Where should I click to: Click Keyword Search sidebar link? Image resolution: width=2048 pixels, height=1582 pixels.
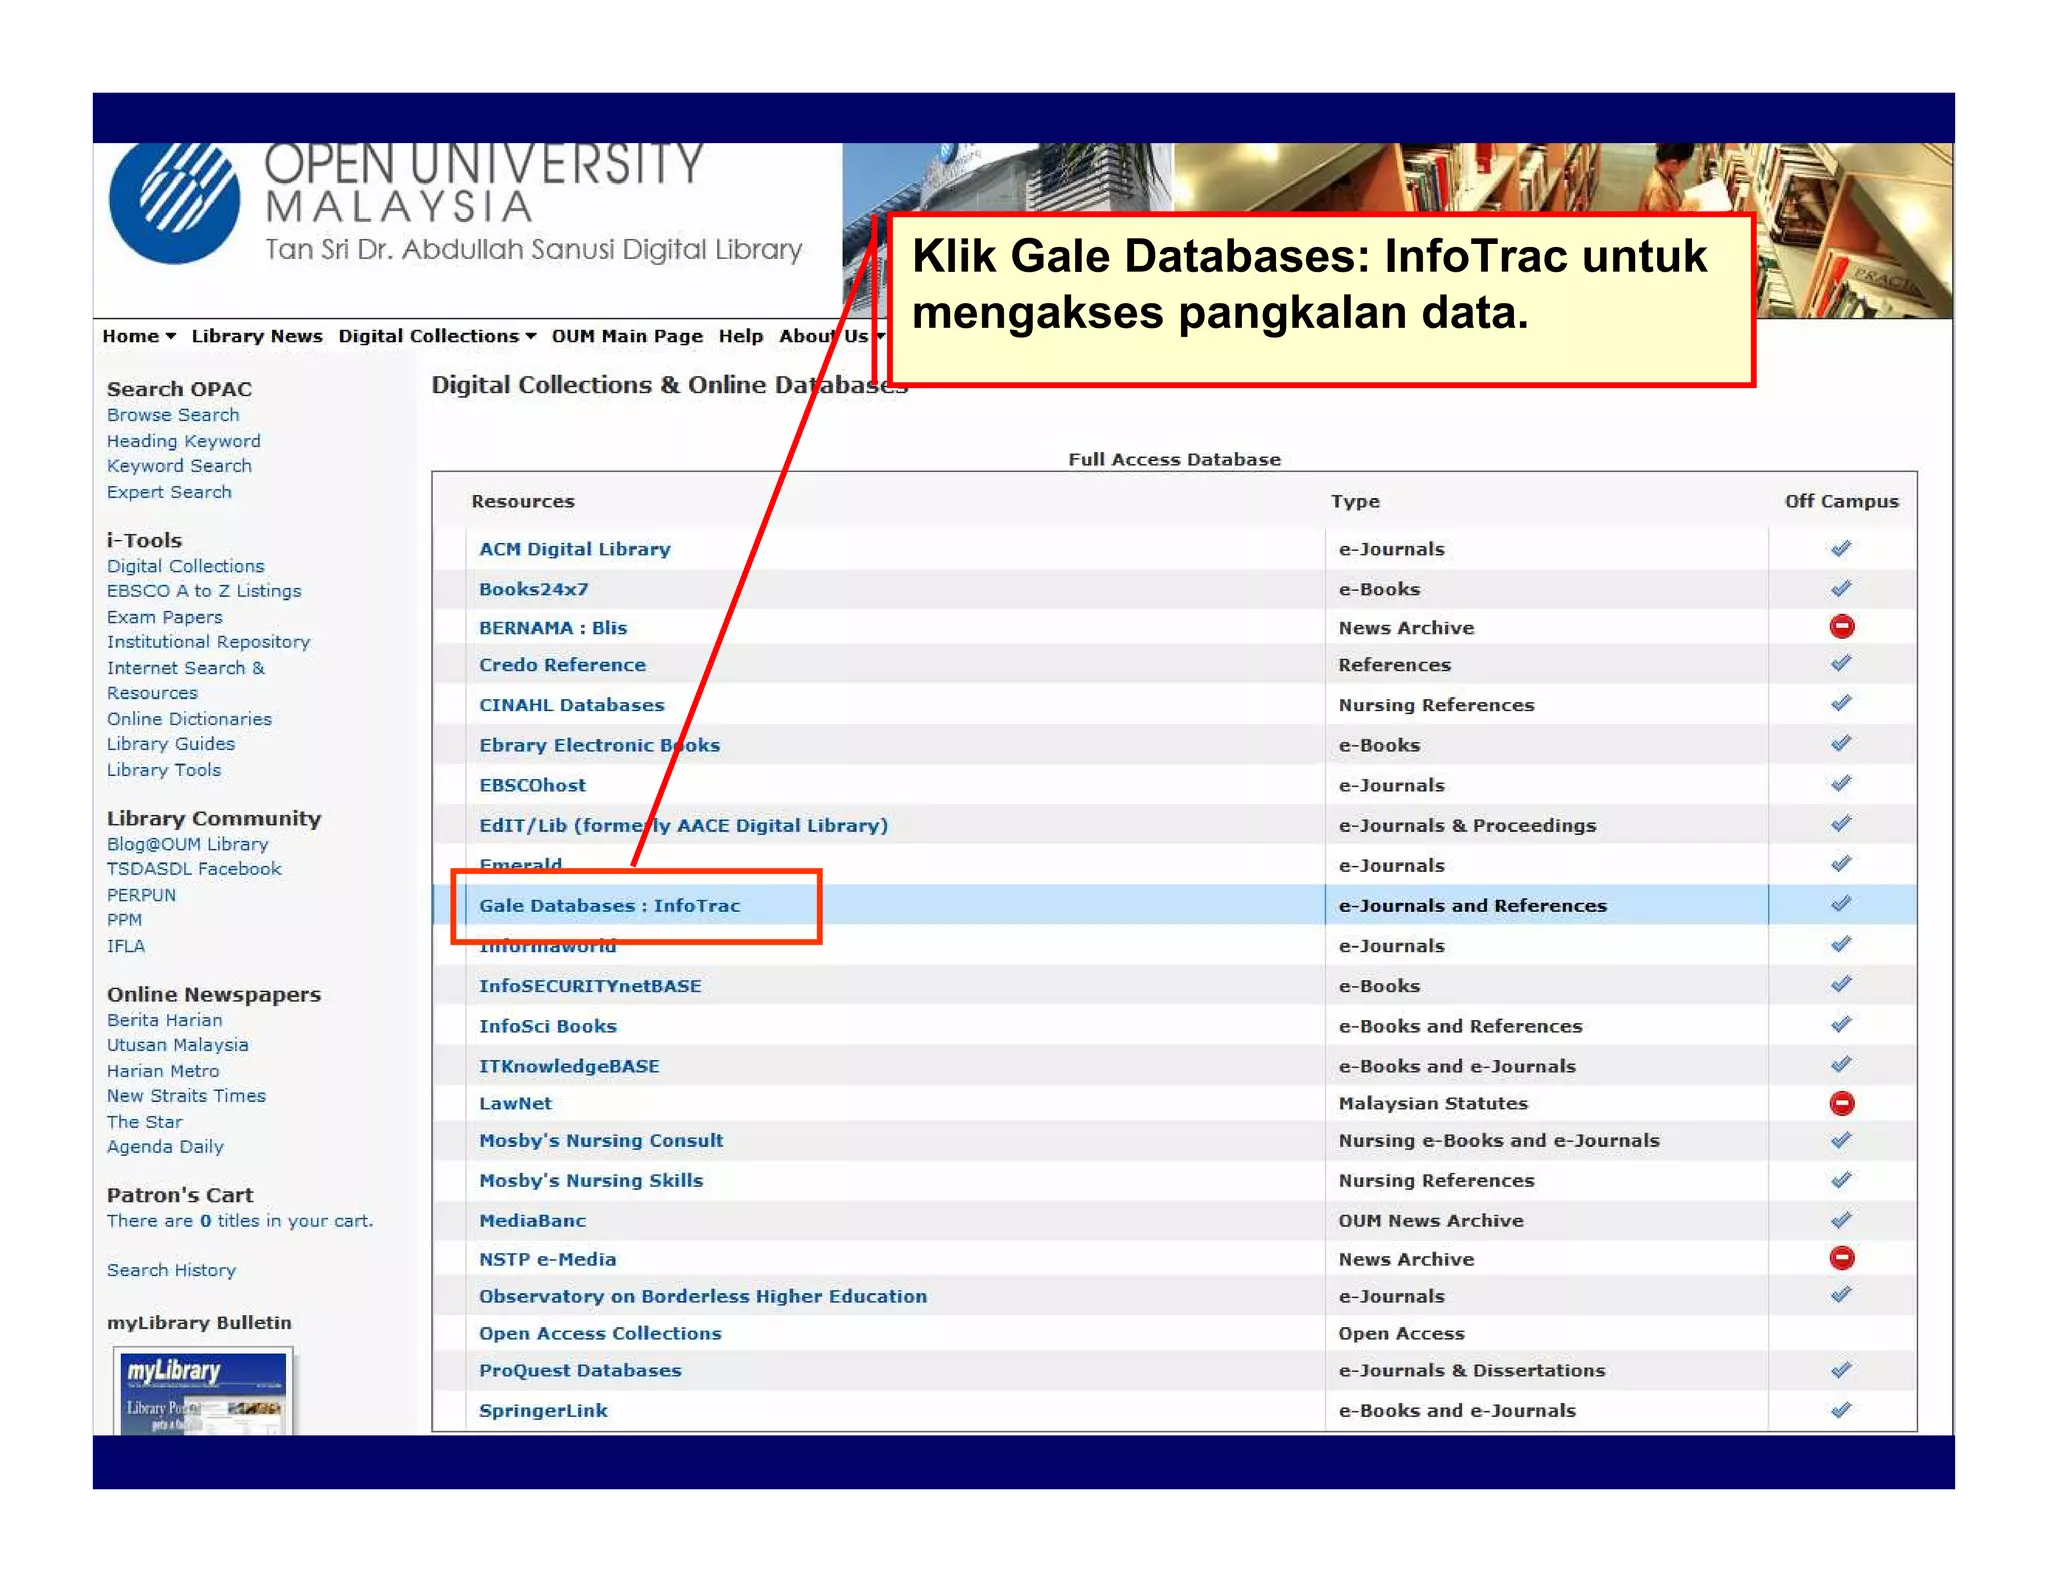(x=179, y=466)
